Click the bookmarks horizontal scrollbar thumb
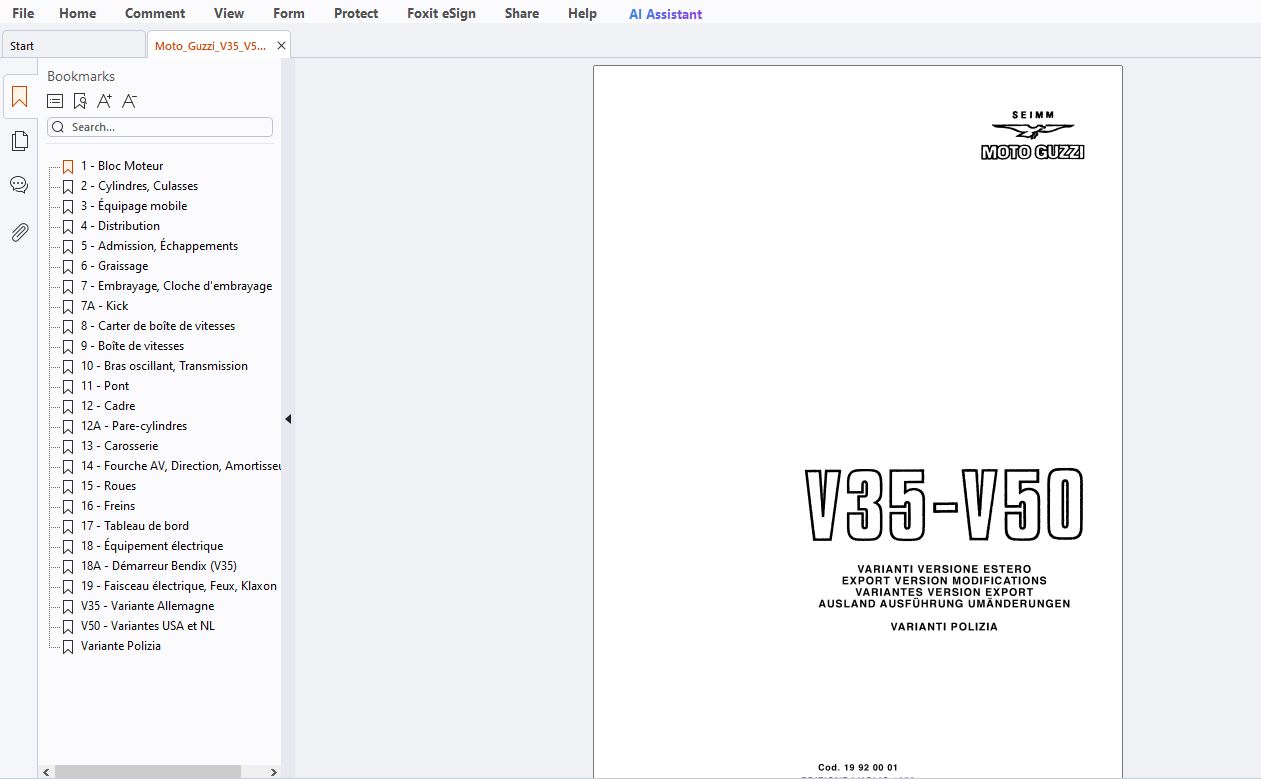The height and width of the screenshot is (779, 1261). (x=147, y=772)
